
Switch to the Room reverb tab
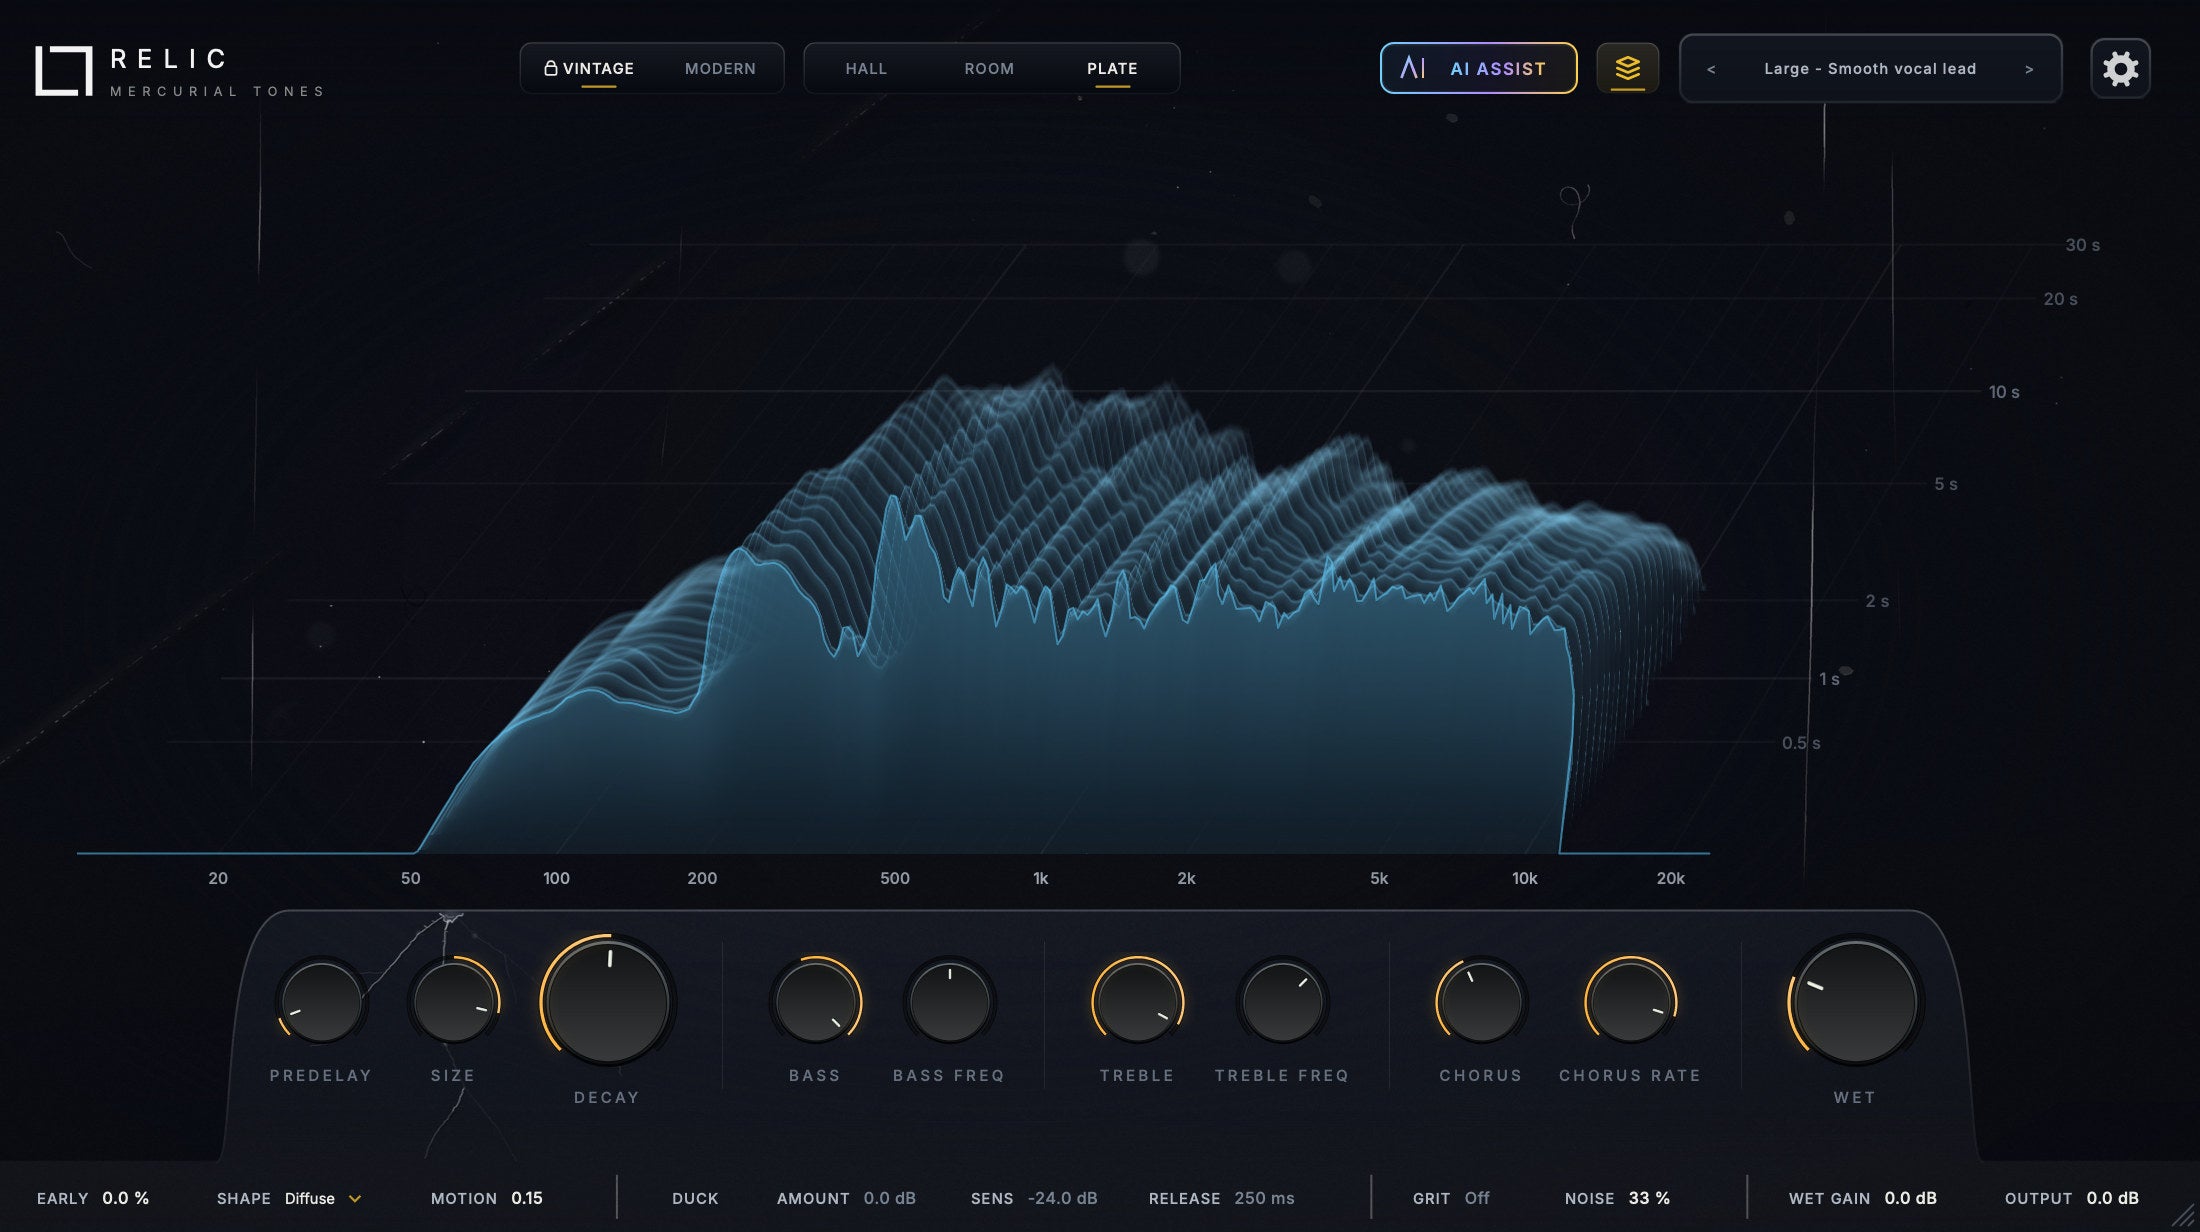pos(989,69)
